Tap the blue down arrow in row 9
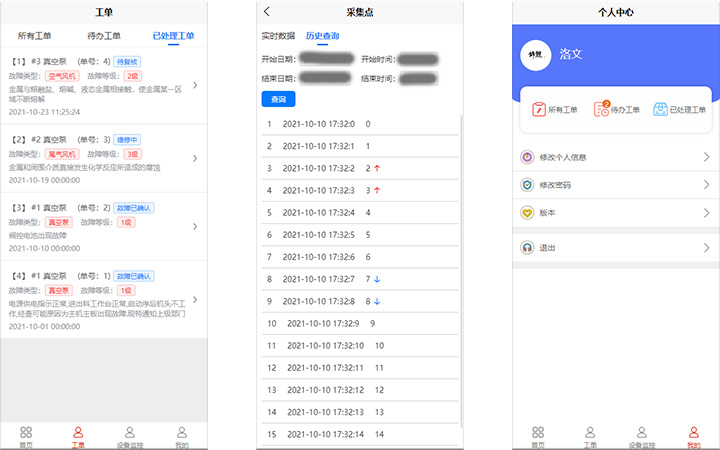Image resolution: width=720 pixels, height=450 pixels. click(x=377, y=302)
